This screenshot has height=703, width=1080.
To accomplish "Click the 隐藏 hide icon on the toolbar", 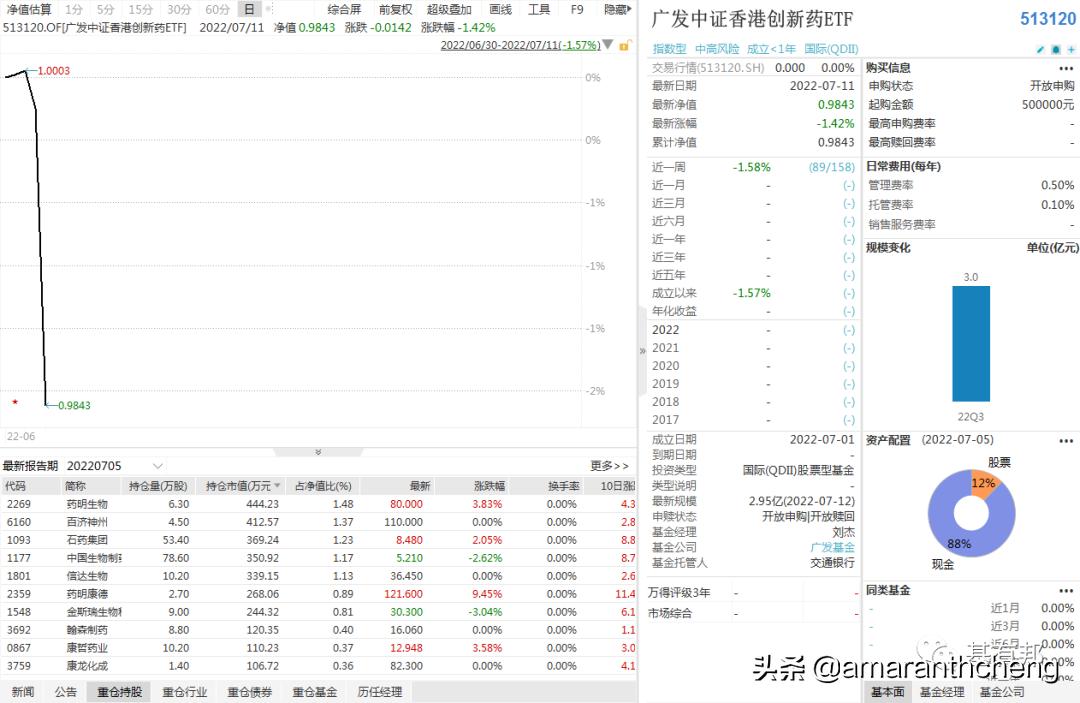I will pyautogui.click(x=614, y=9).
